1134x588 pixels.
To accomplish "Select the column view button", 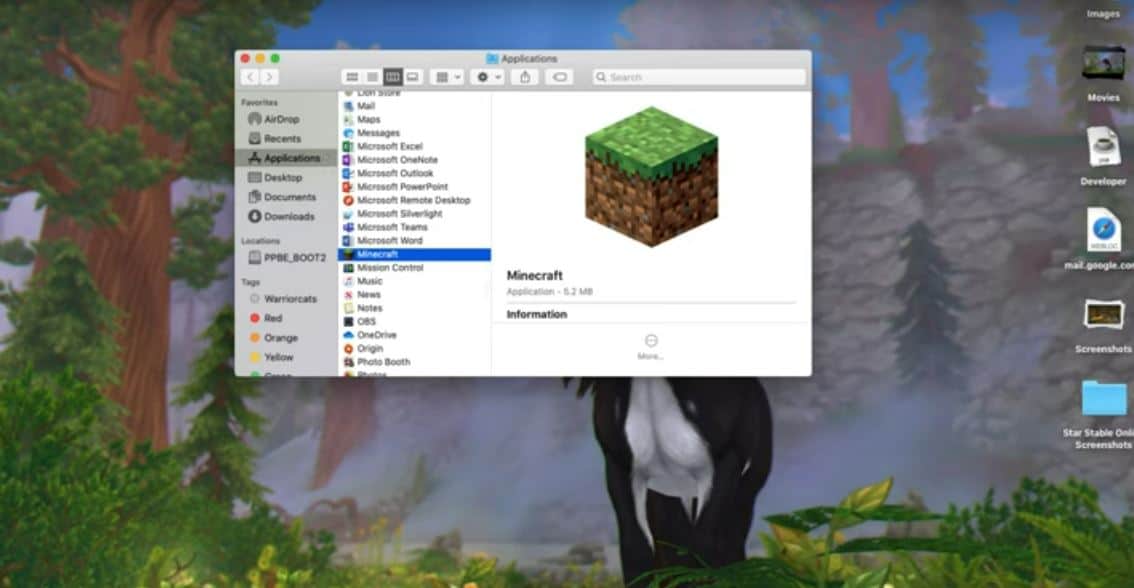I will [x=392, y=77].
